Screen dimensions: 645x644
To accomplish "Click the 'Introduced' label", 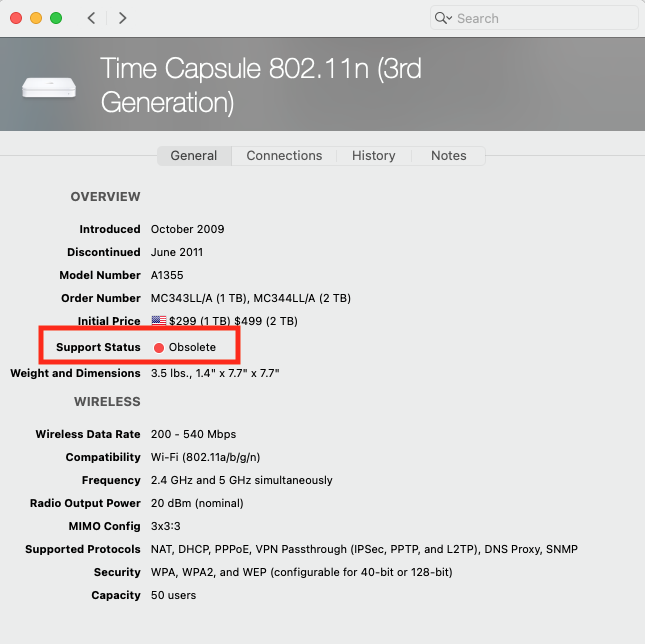I will pyautogui.click(x=110, y=229).
